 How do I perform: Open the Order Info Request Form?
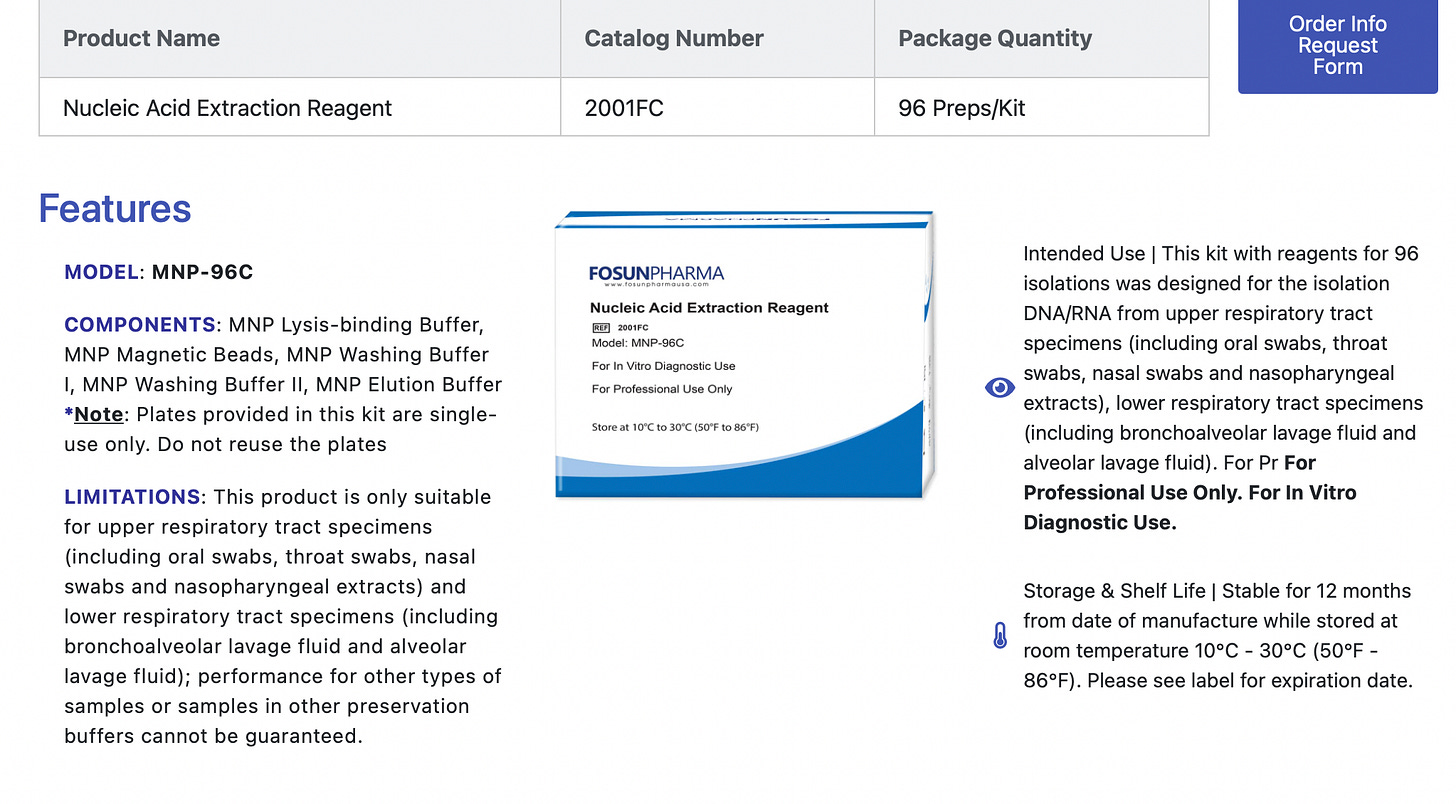[x=1337, y=45]
